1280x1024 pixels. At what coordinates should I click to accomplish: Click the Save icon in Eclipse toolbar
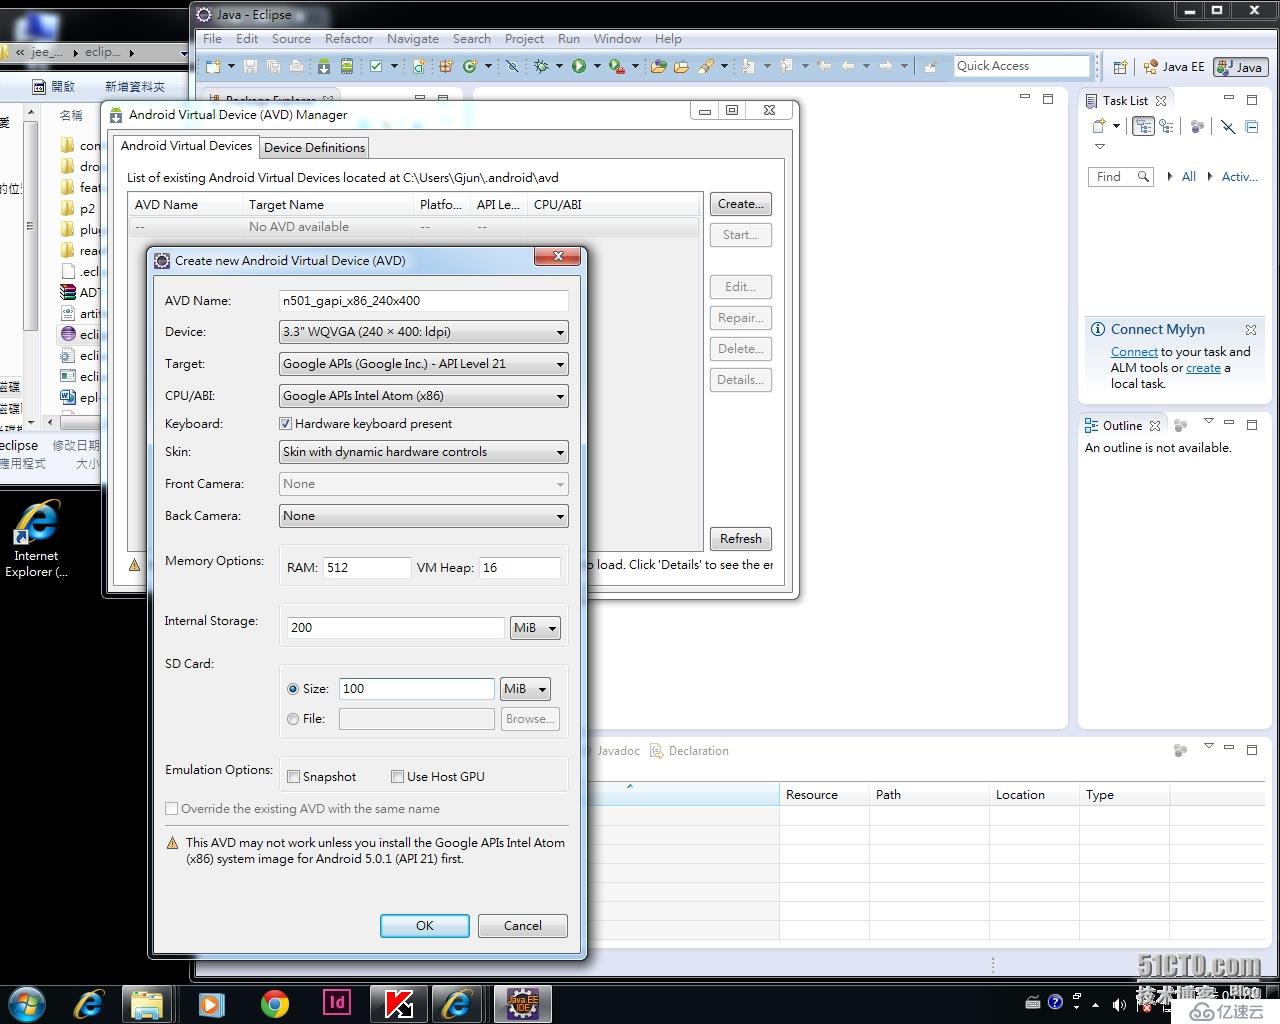(x=250, y=66)
